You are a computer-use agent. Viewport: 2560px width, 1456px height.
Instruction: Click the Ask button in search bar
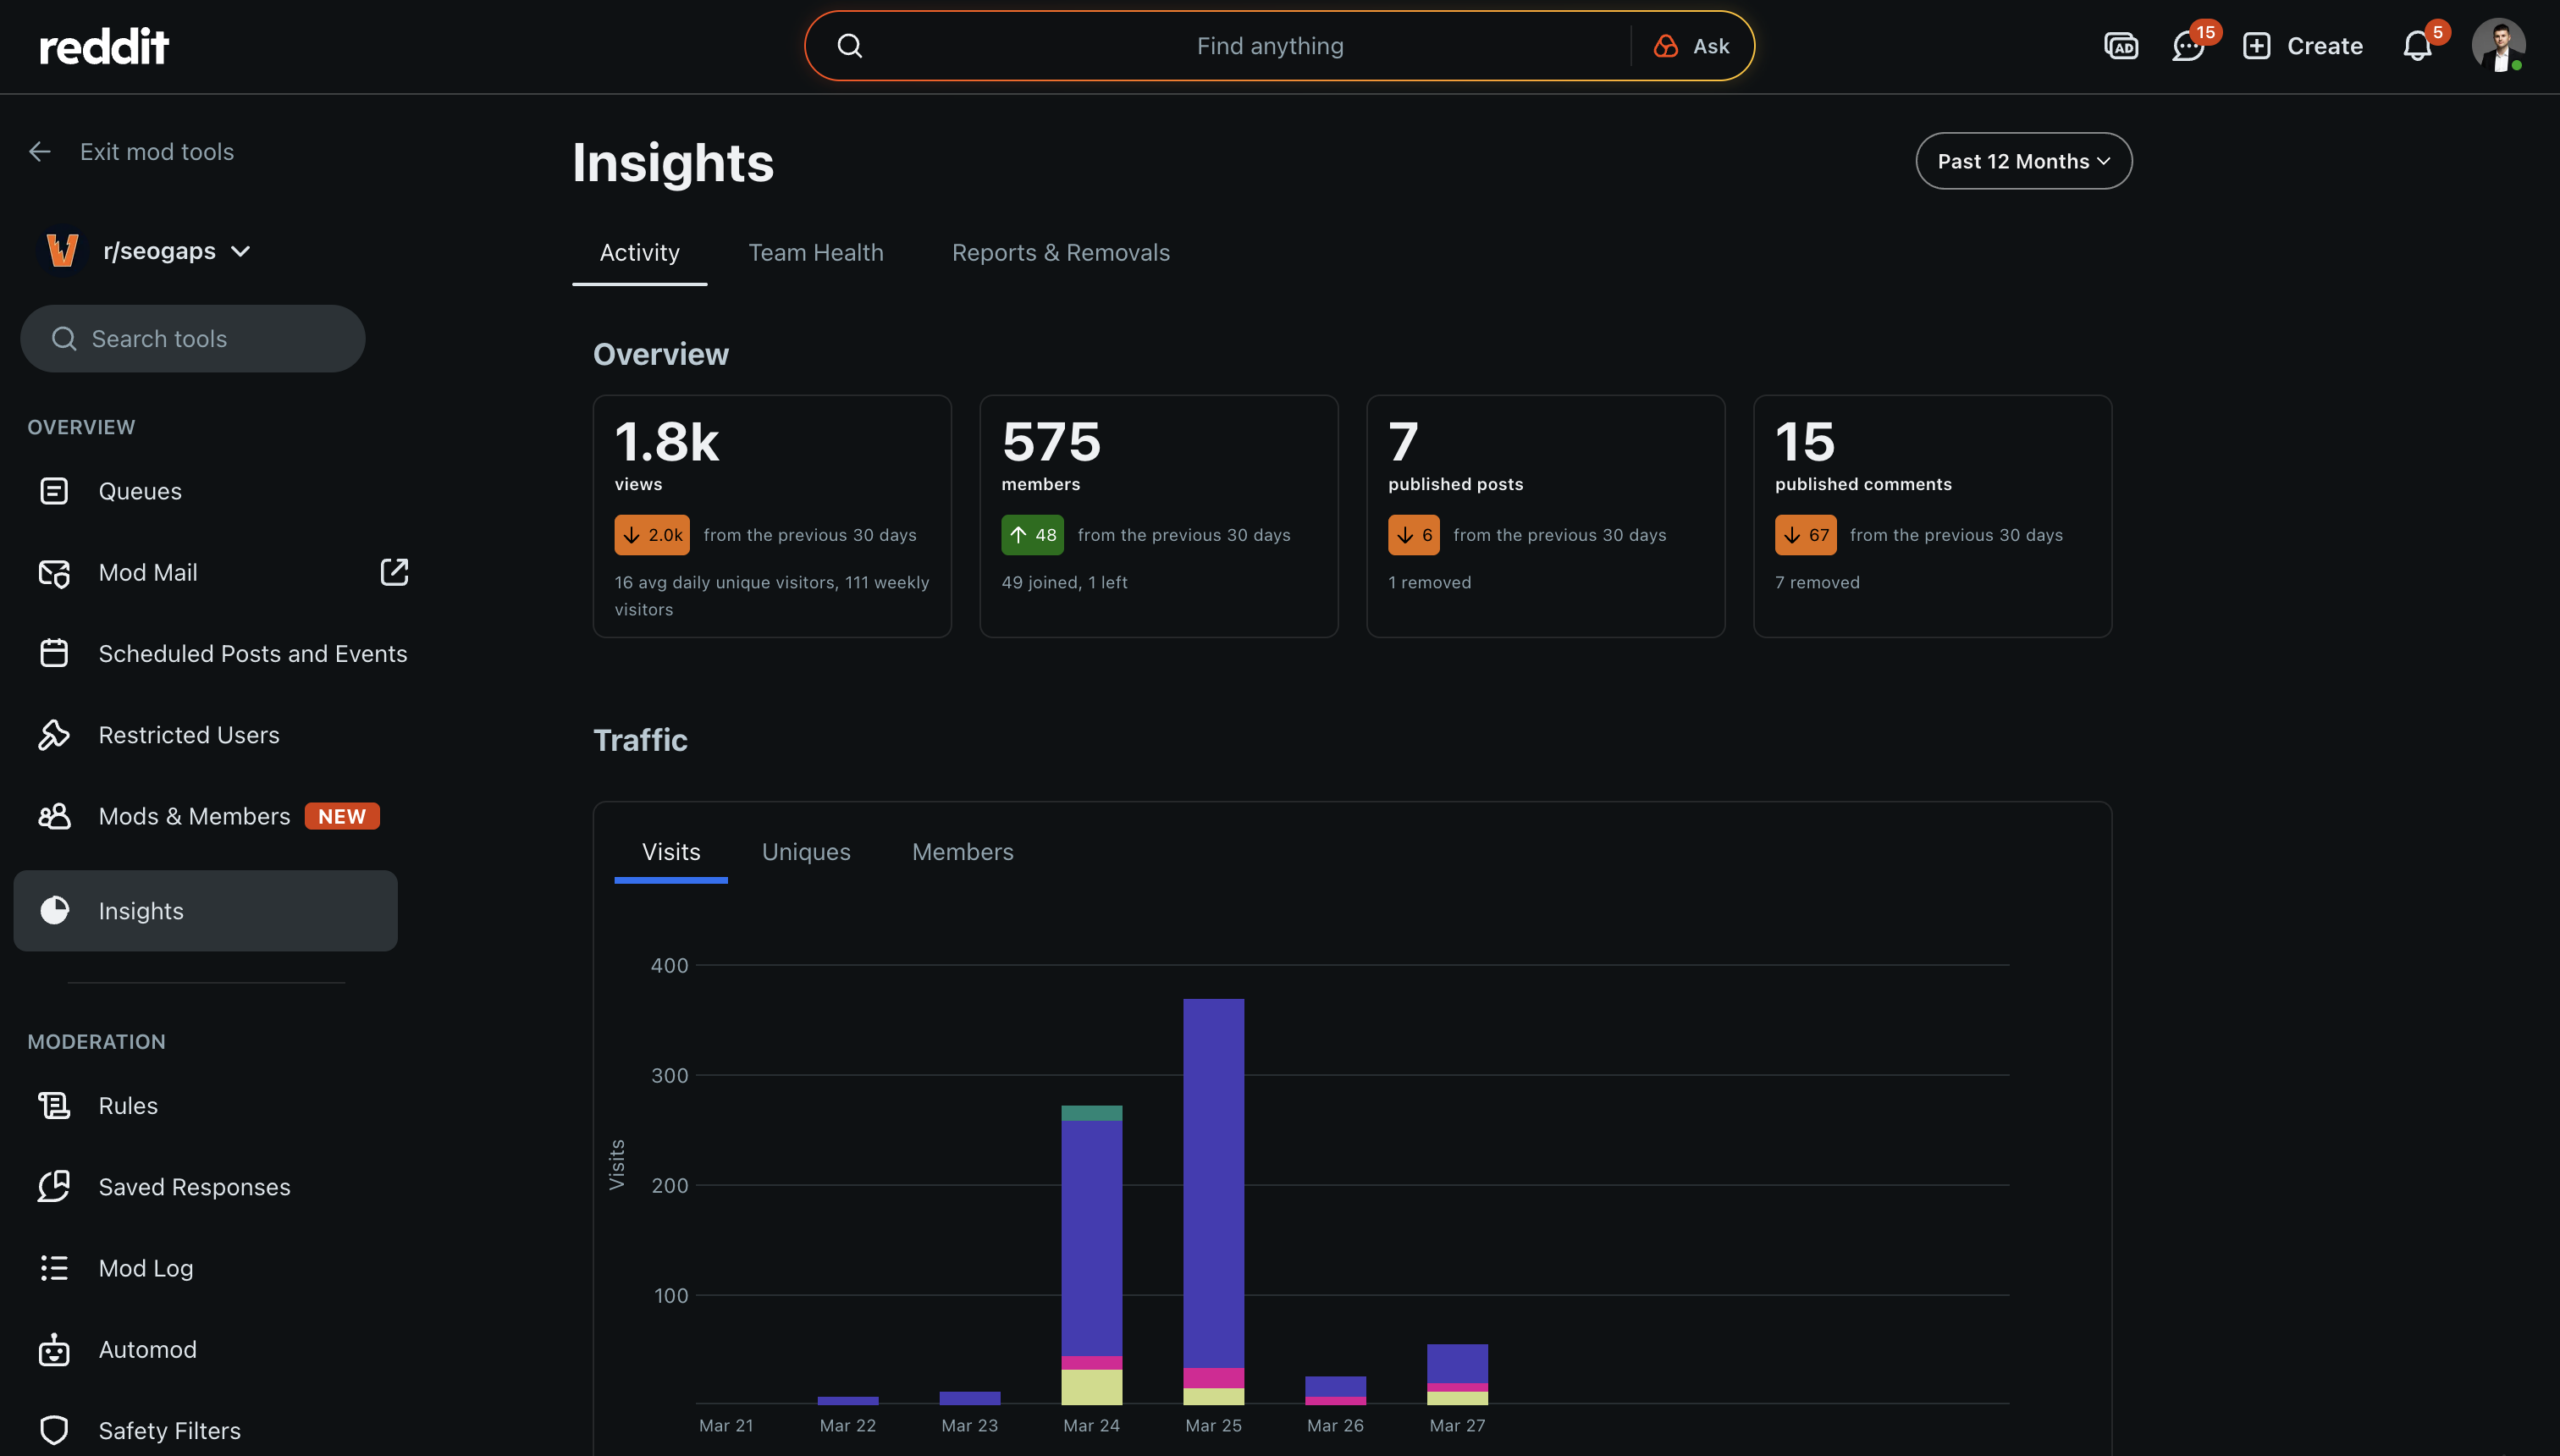[1692, 46]
